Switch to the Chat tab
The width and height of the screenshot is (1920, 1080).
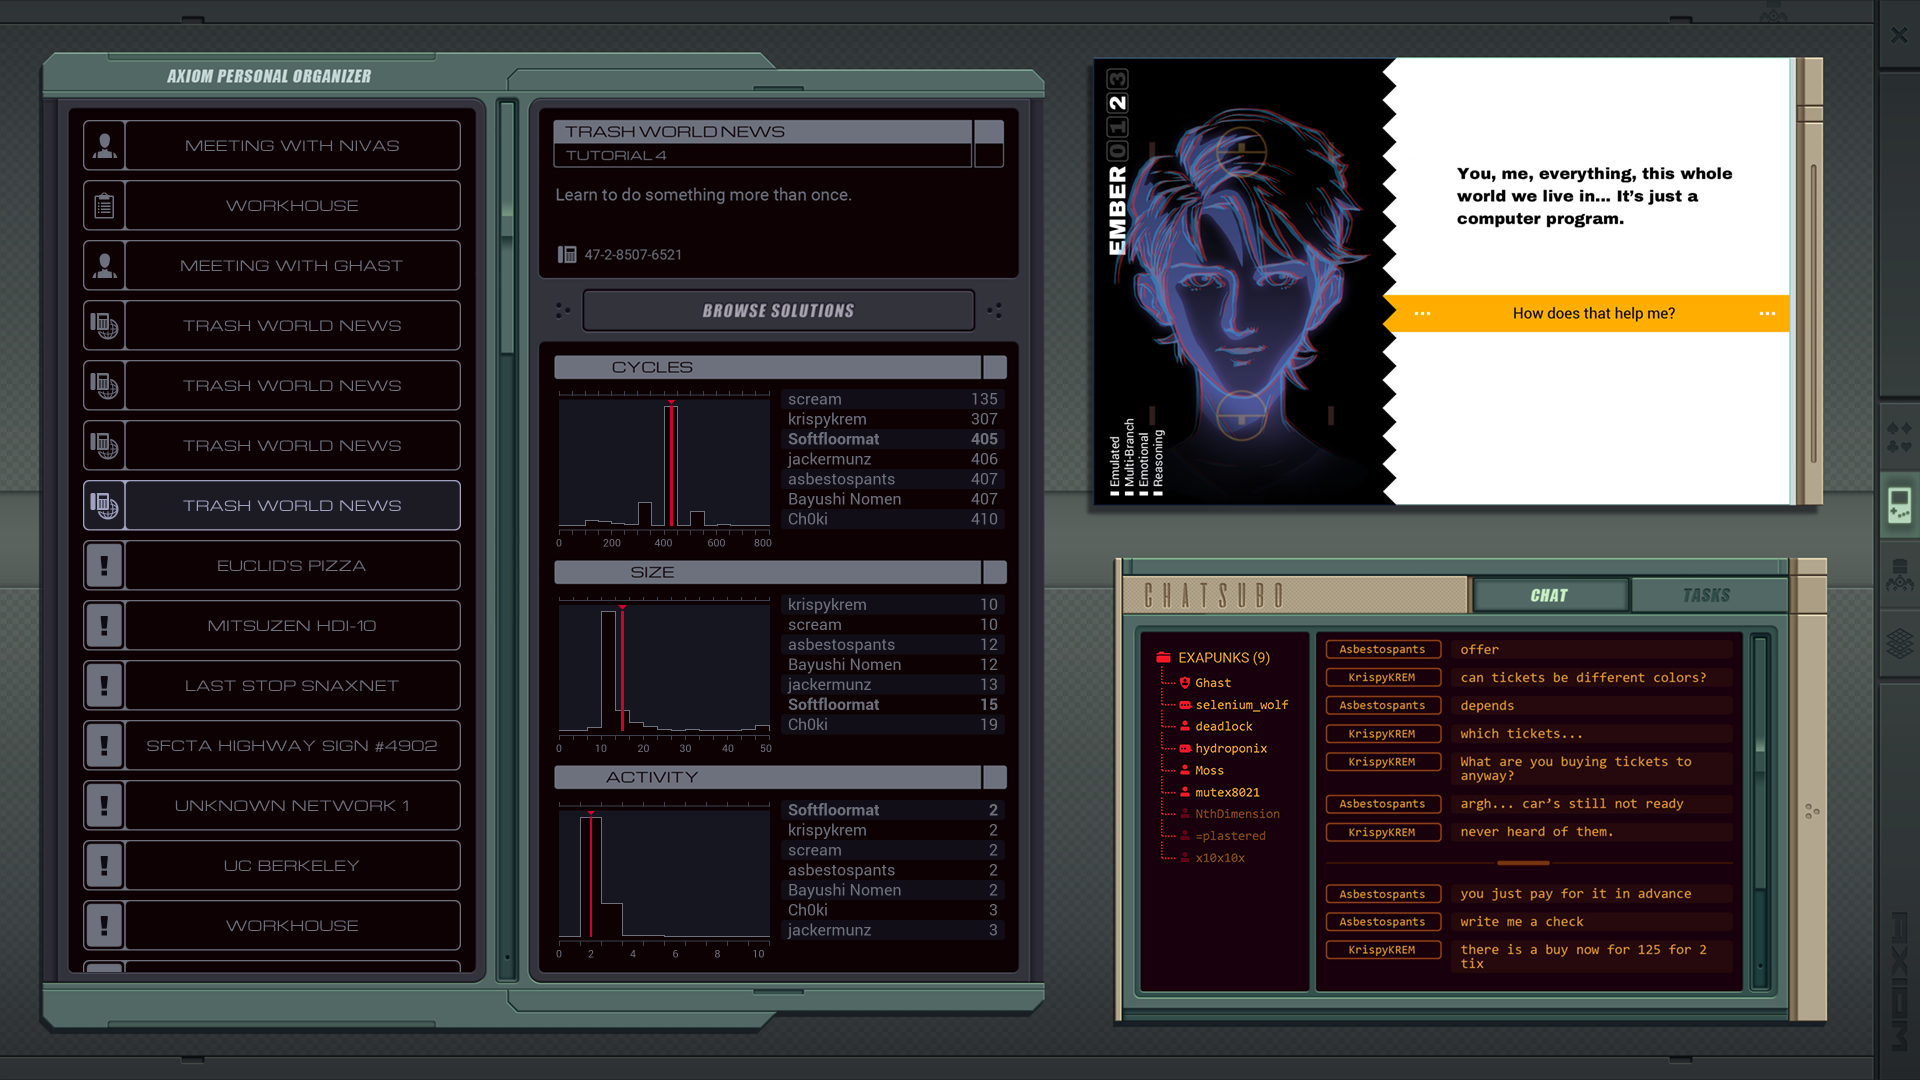(x=1549, y=596)
